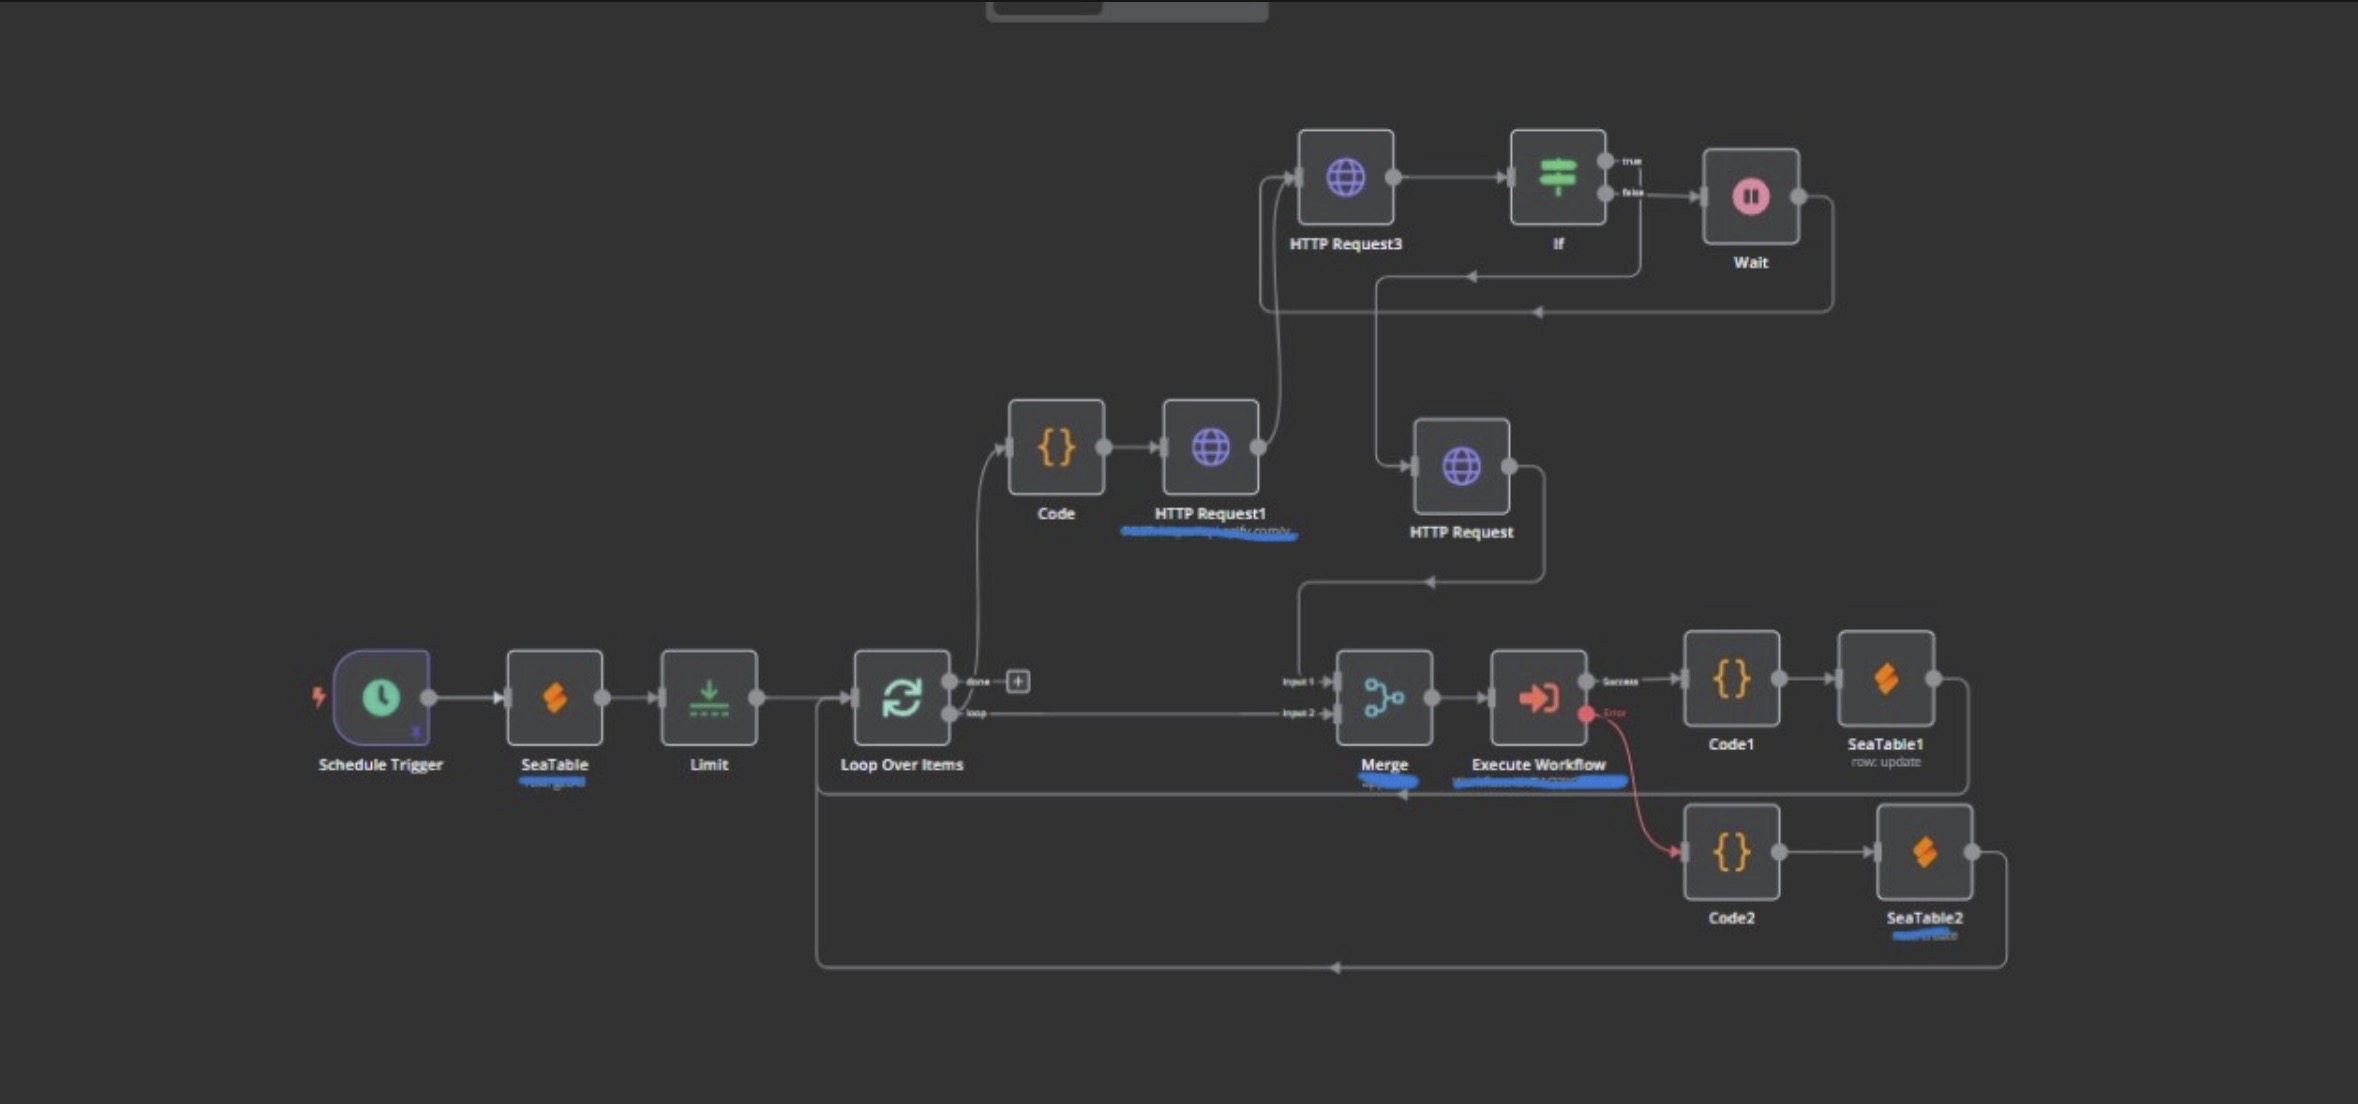The height and width of the screenshot is (1104, 2358).
Task: Select the HTTP Request3 node
Action: tap(1346, 177)
